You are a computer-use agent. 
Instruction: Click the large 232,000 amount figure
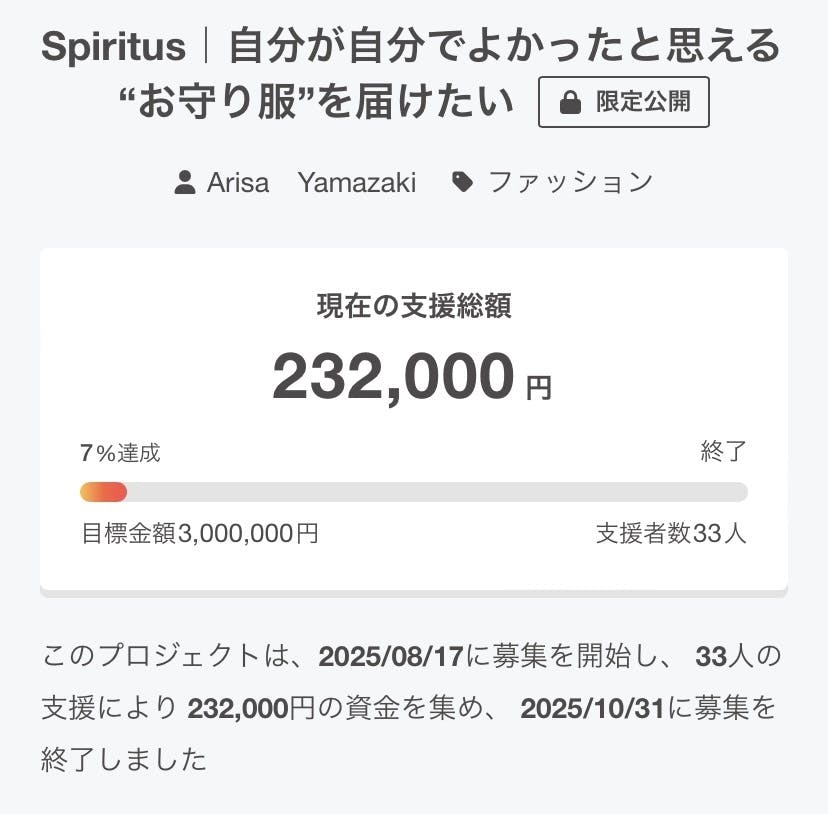point(393,377)
